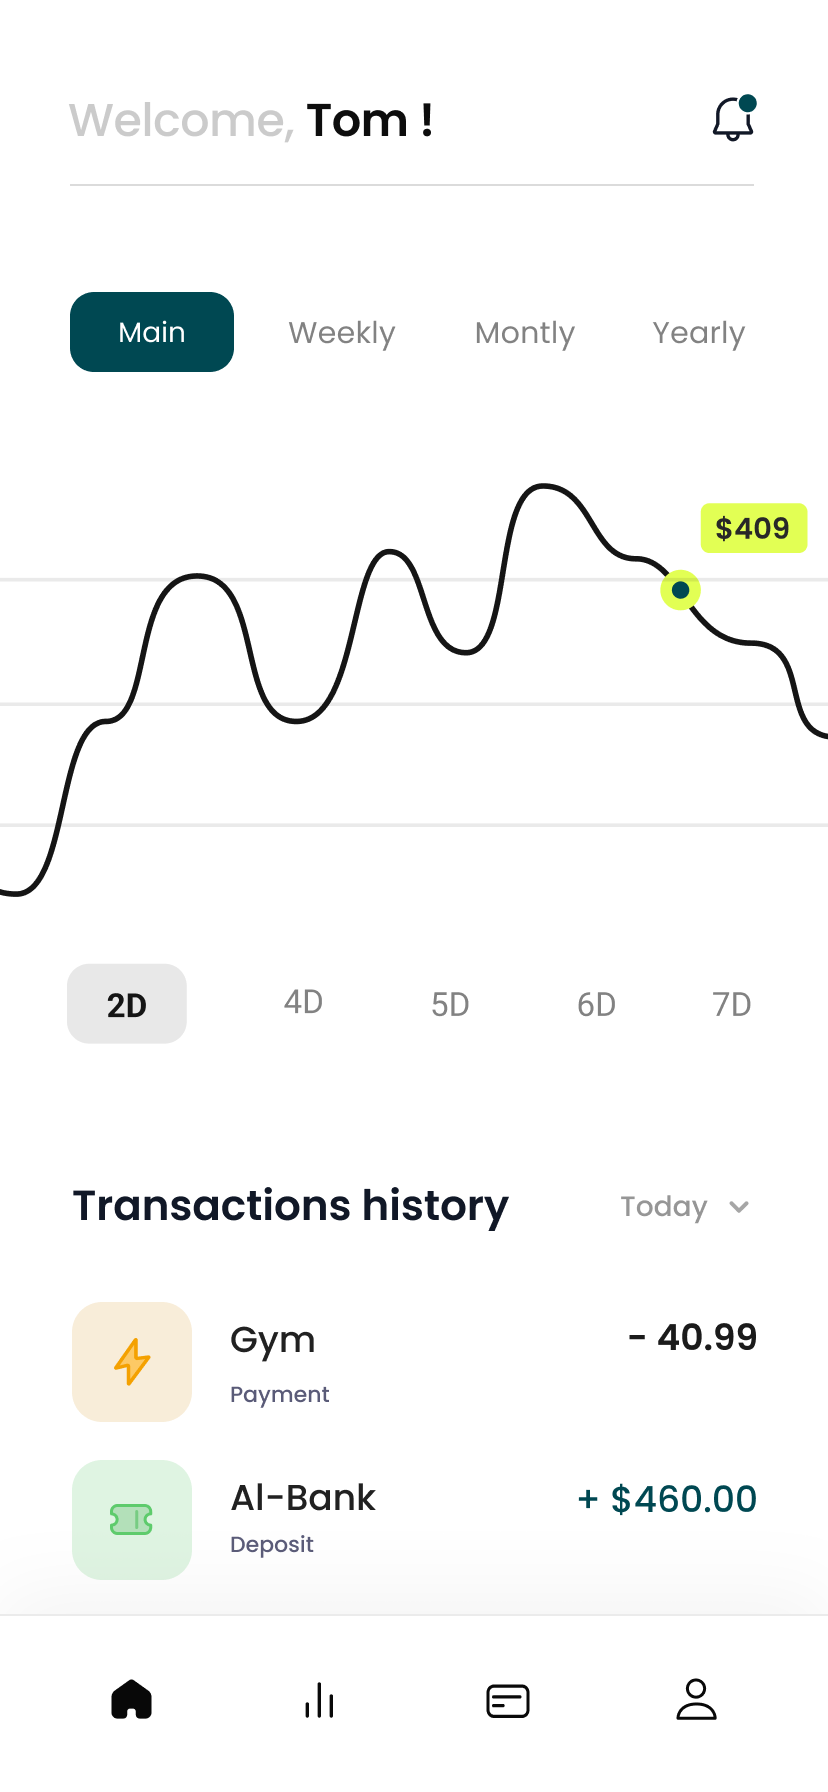Switch chart range to 7D
The height and width of the screenshot is (1792, 828).
731,1004
